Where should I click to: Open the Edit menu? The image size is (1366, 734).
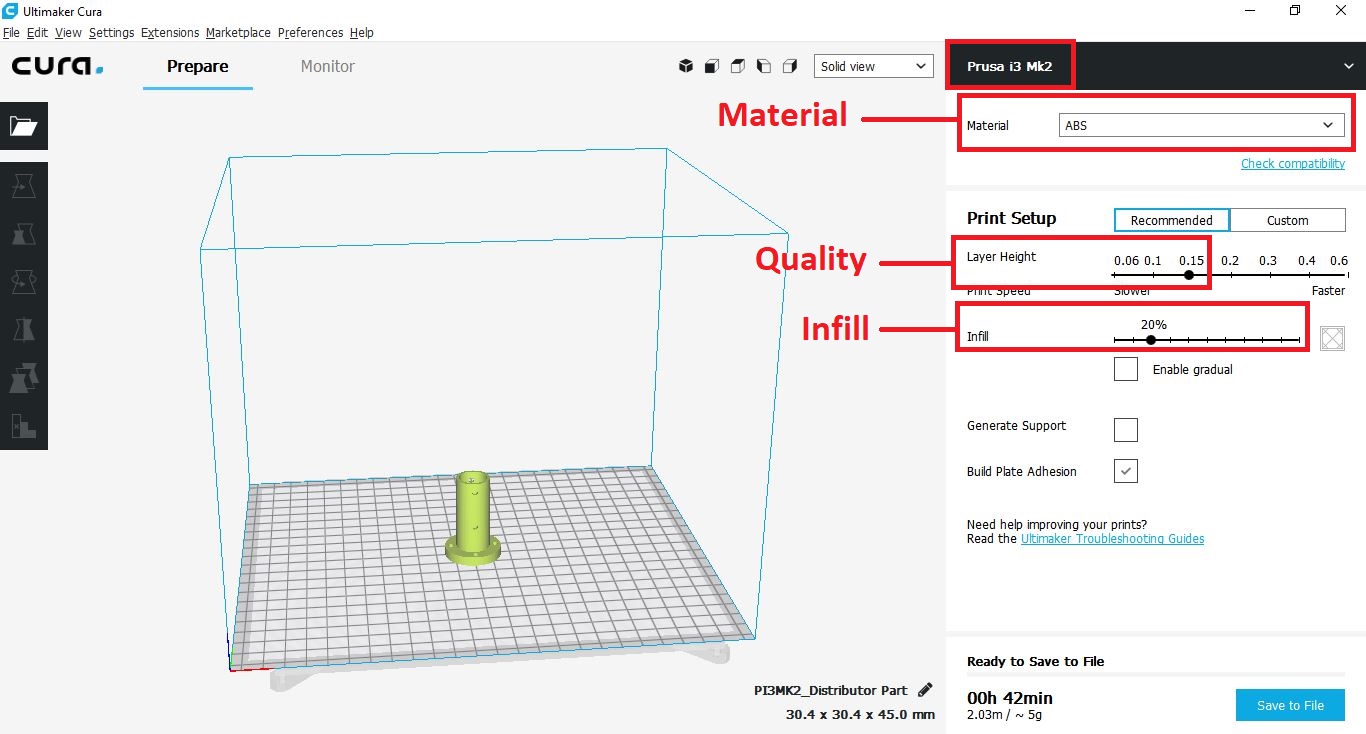click(37, 32)
